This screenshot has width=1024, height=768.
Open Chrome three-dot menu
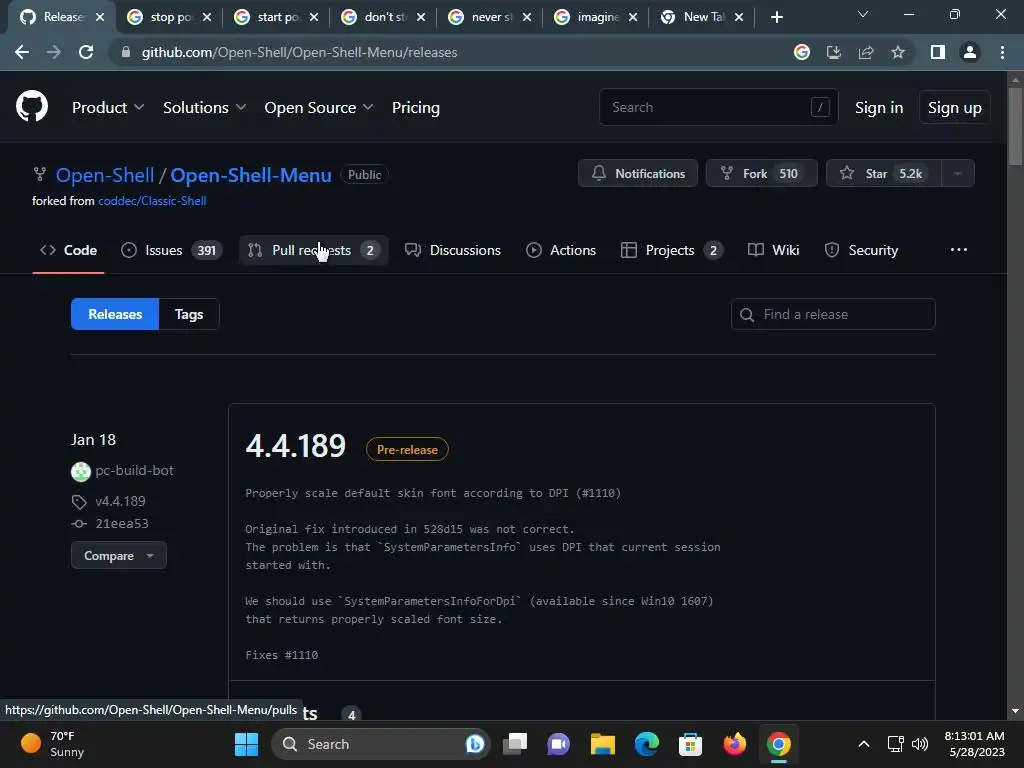[1002, 52]
